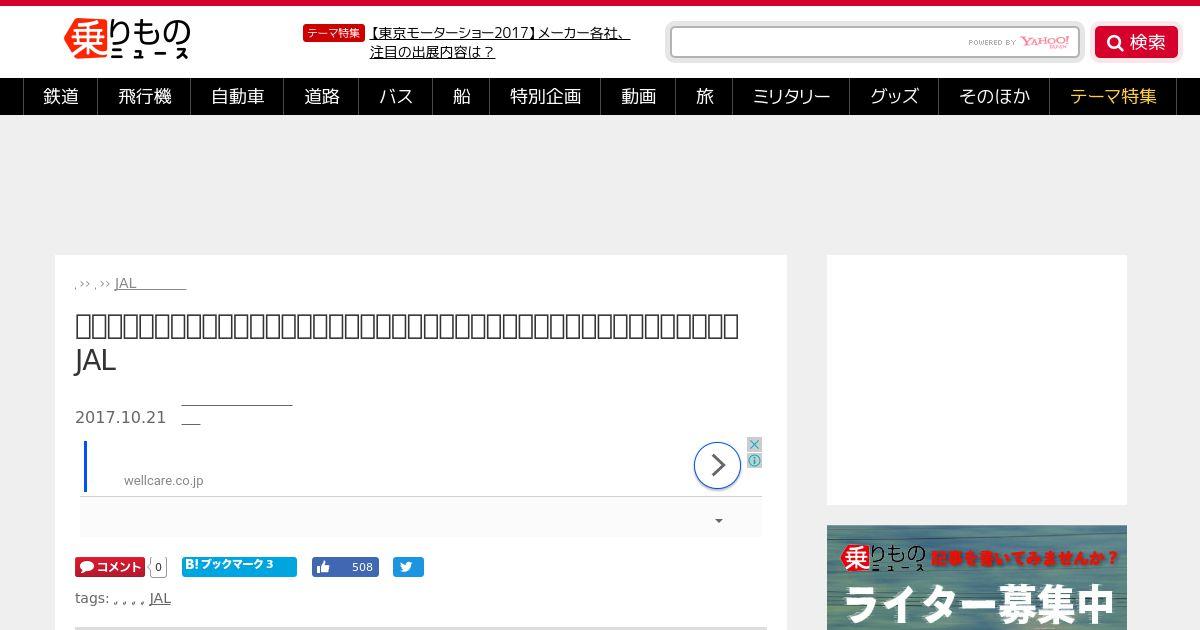
Task: Open the ミリタリー menu
Action: click(x=791, y=96)
